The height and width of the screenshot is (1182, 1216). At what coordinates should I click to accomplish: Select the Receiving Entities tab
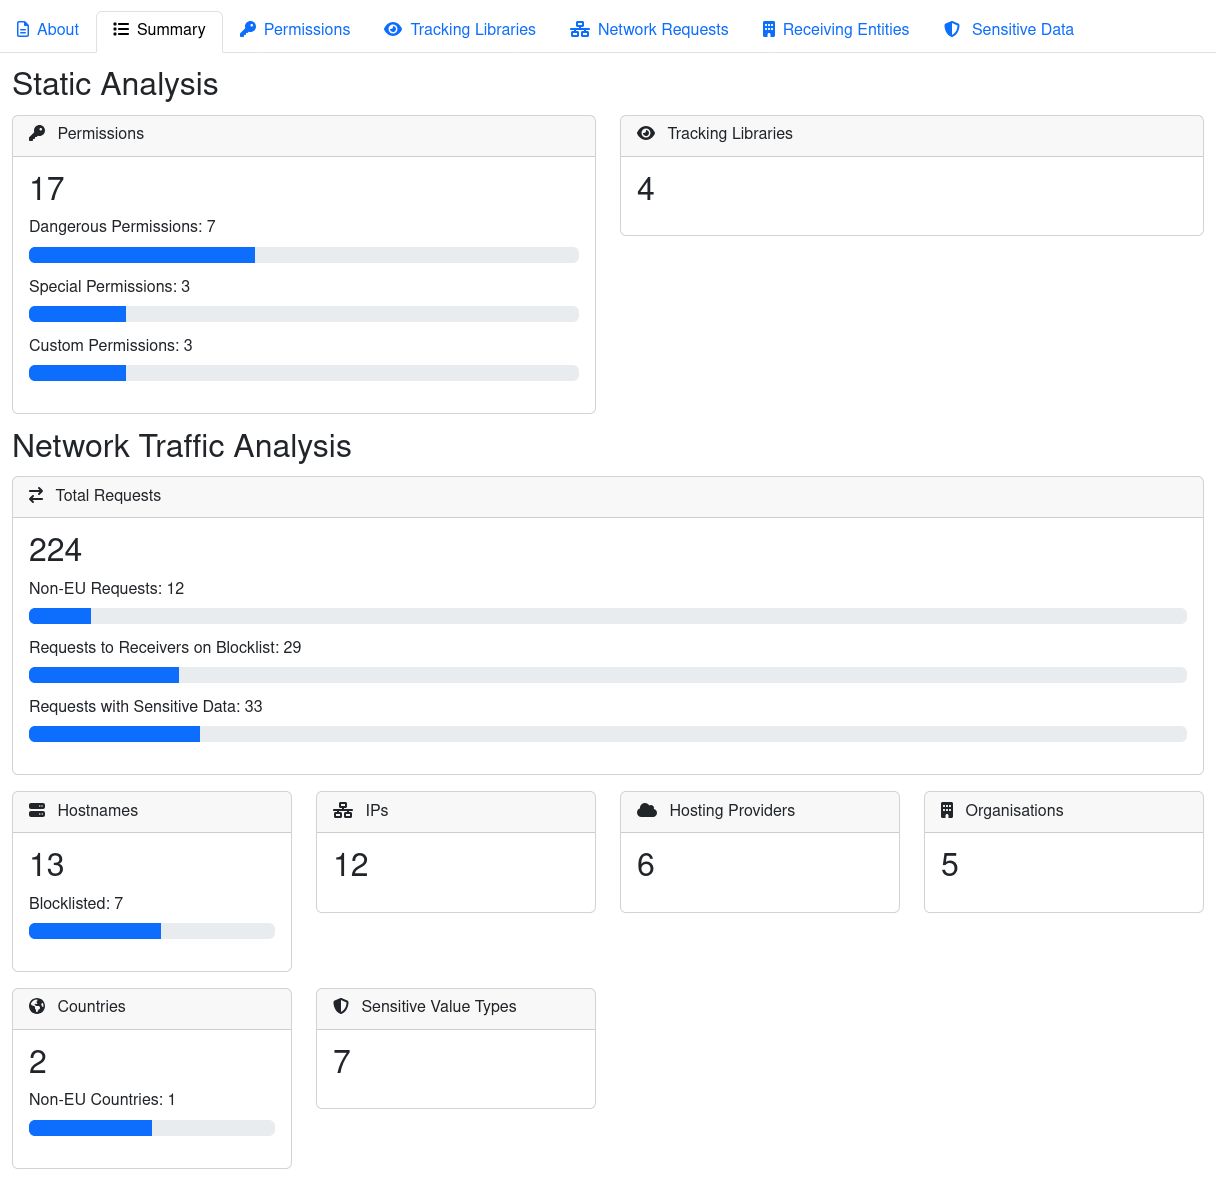point(836,30)
